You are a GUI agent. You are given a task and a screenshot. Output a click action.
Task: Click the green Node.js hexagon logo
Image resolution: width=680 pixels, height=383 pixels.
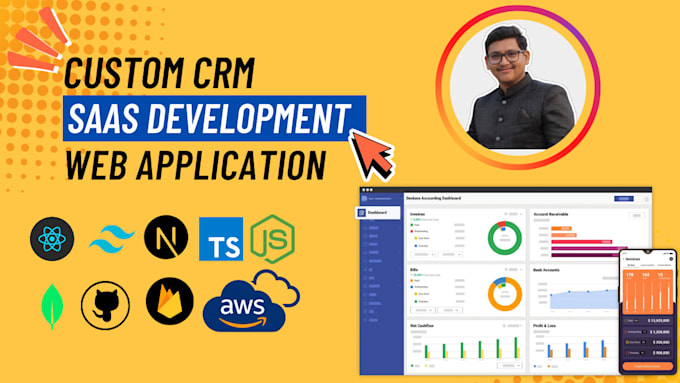[x=273, y=239]
